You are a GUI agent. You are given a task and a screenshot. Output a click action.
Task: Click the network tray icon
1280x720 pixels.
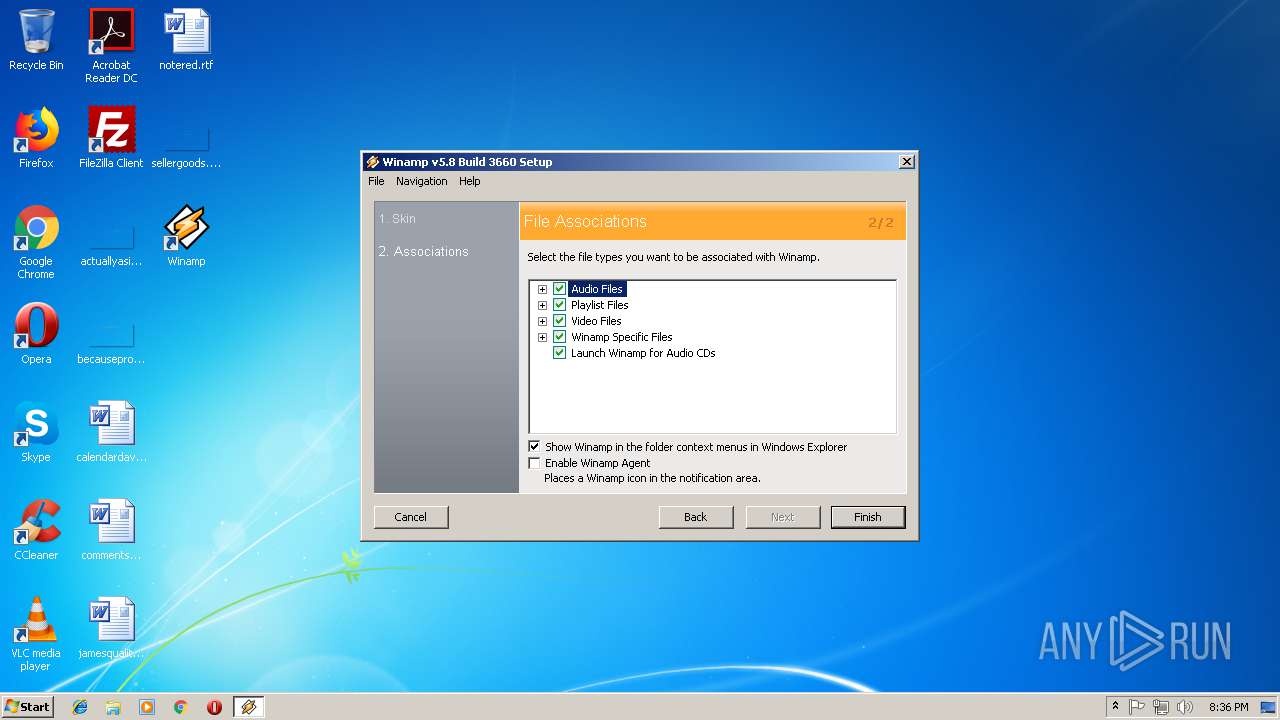tap(1160, 707)
